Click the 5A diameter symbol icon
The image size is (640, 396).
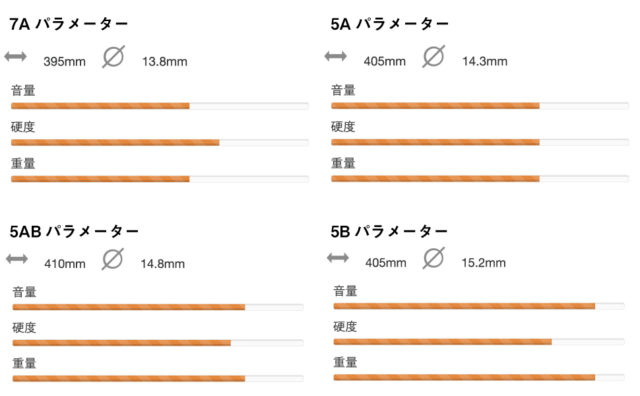pos(433,56)
